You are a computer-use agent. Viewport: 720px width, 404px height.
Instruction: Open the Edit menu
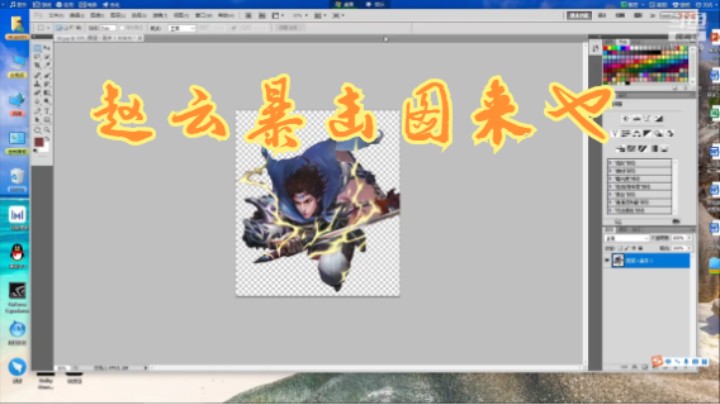click(76, 16)
